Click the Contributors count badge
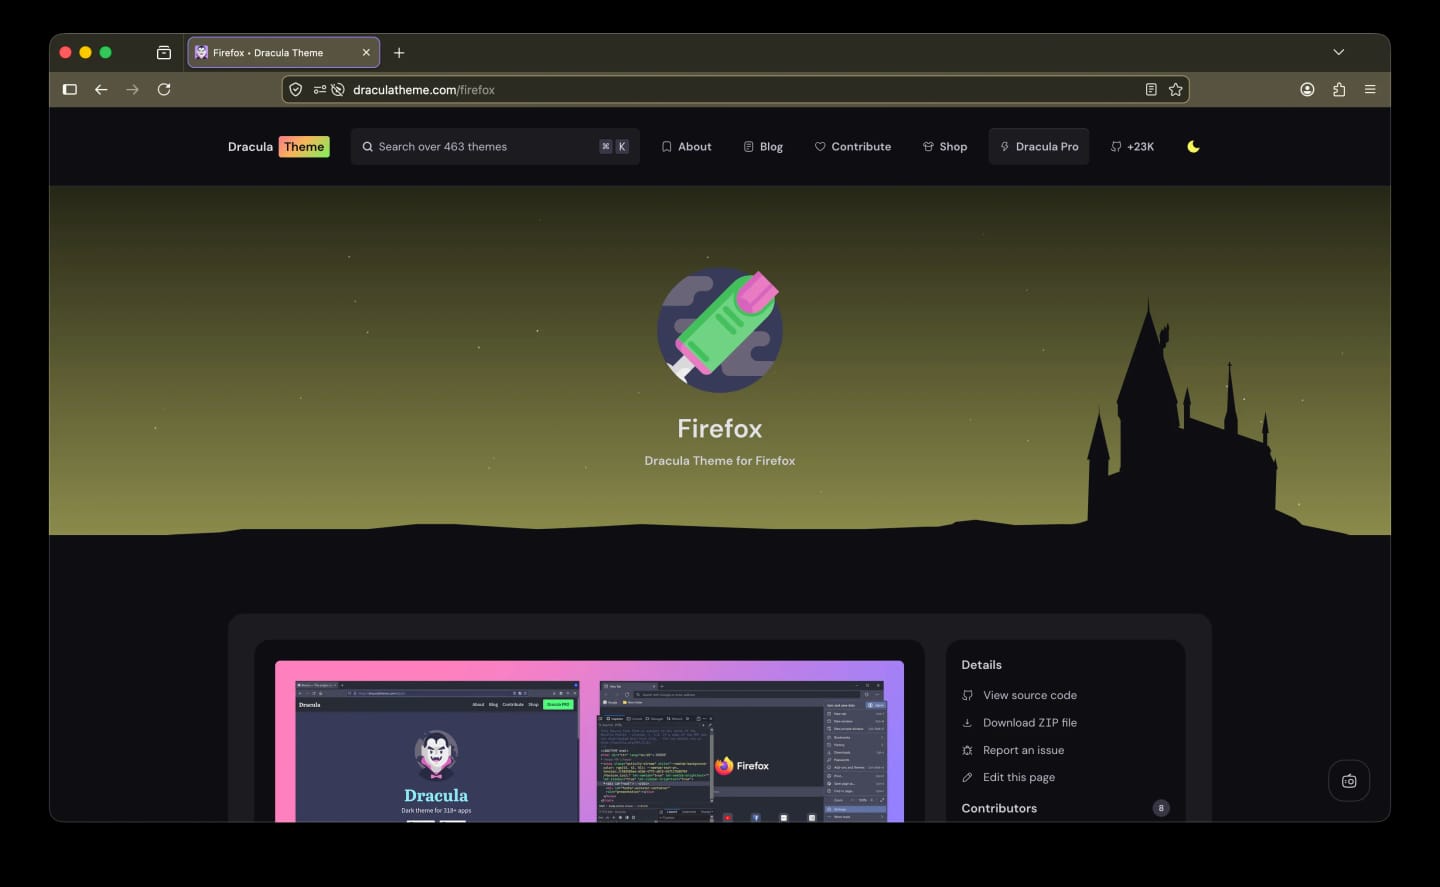This screenshot has width=1440, height=887. pyautogui.click(x=1161, y=808)
